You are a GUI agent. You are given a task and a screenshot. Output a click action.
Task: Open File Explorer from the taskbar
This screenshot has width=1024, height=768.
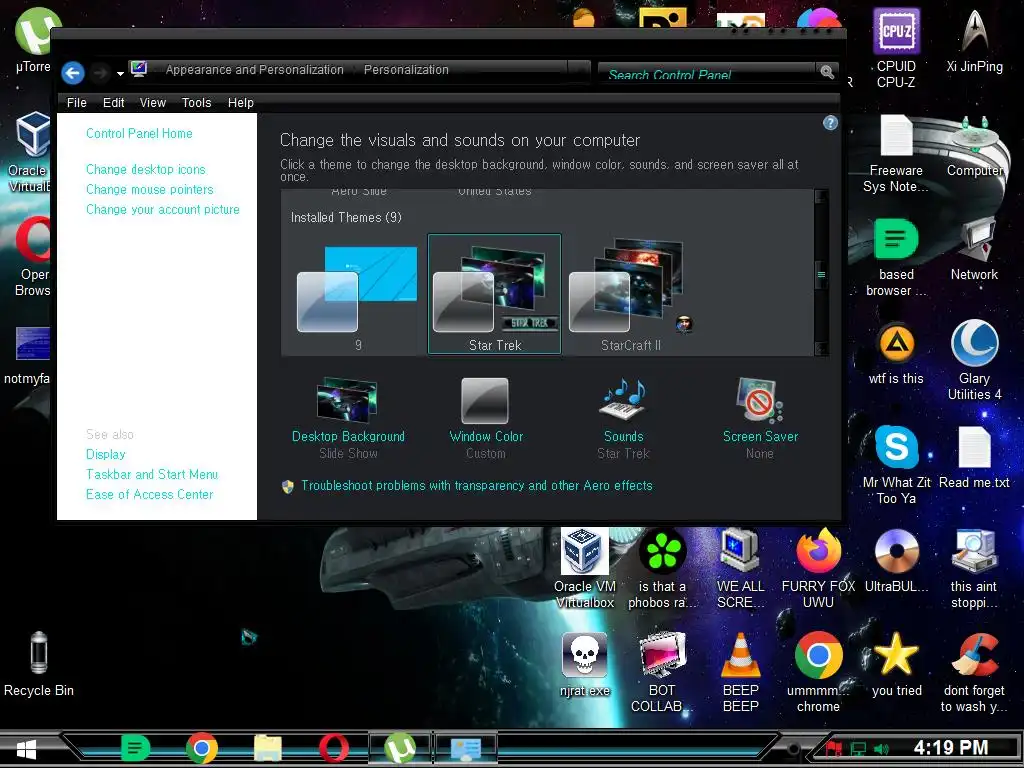268,748
